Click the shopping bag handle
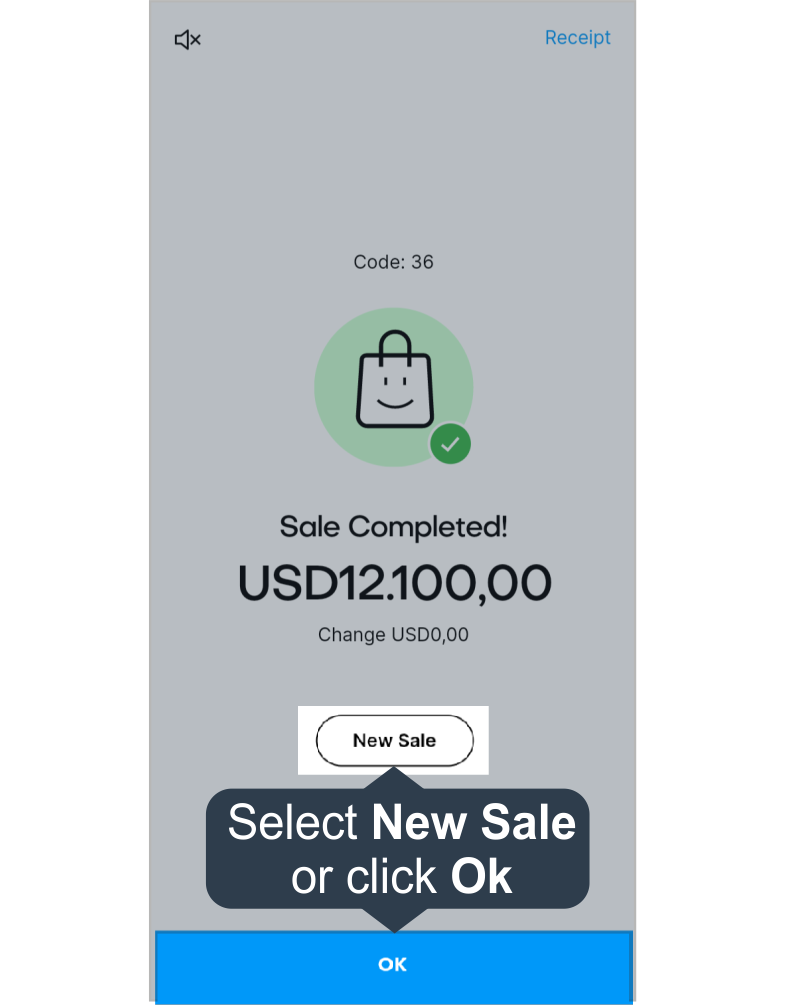This screenshot has height=1005, width=790. (x=395, y=347)
